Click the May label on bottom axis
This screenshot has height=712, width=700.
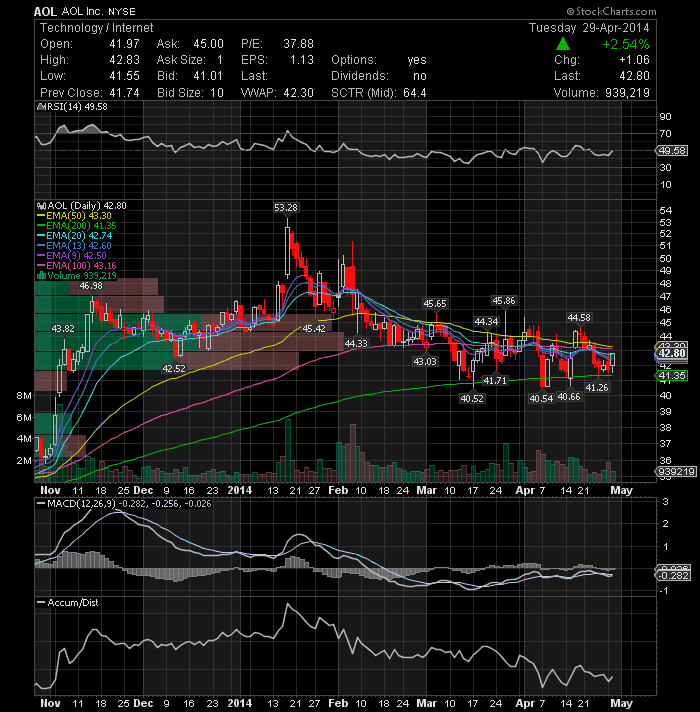click(621, 703)
